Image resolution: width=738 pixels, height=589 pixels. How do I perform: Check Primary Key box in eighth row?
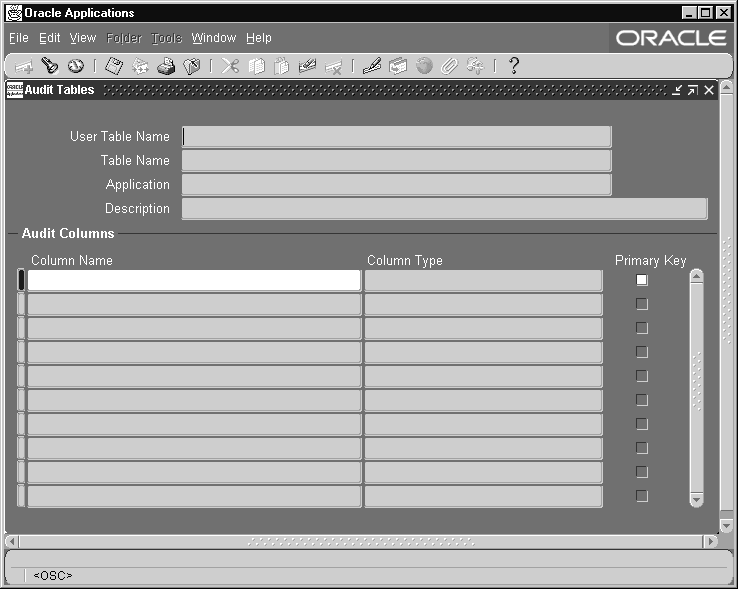point(642,448)
